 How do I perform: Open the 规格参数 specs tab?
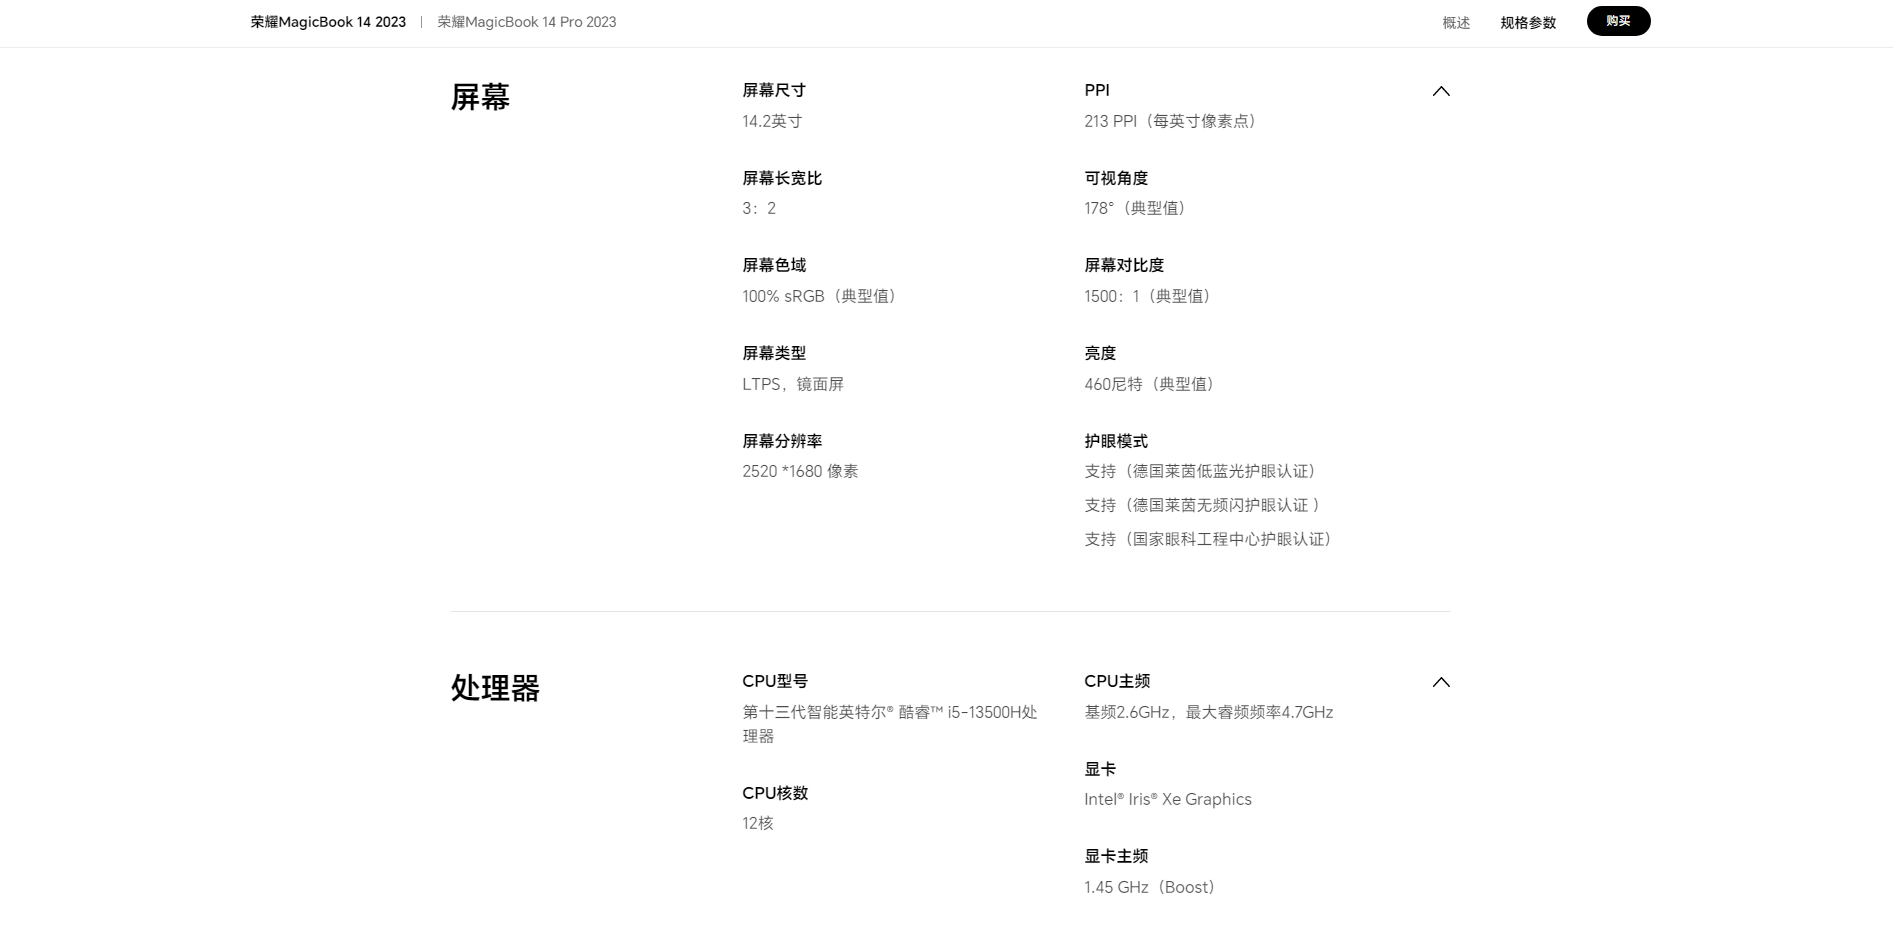[x=1528, y=23]
